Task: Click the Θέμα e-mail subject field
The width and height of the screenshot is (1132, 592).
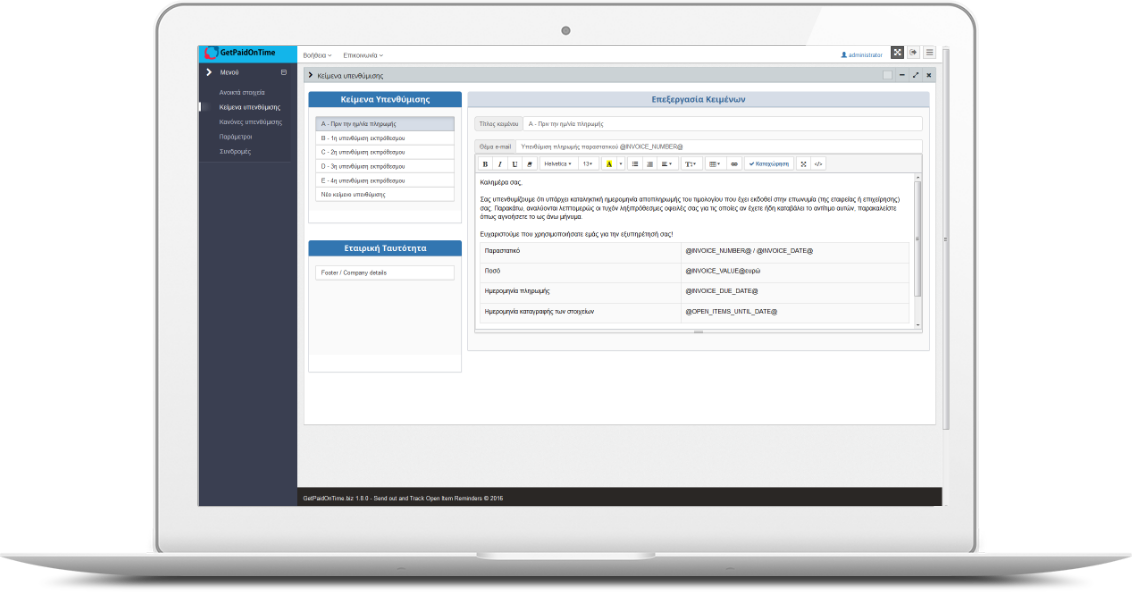Action: (x=718, y=146)
